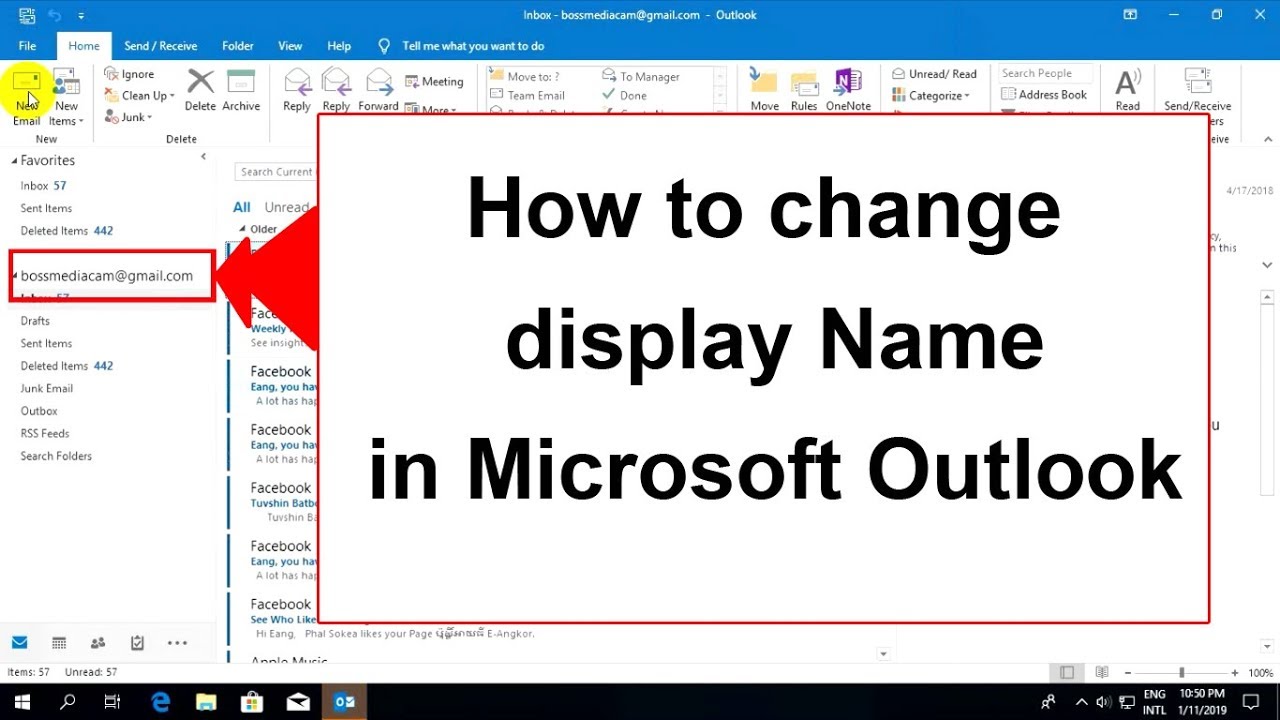The image size is (1280, 720).
Task: Open the Rules menu
Action: (804, 90)
